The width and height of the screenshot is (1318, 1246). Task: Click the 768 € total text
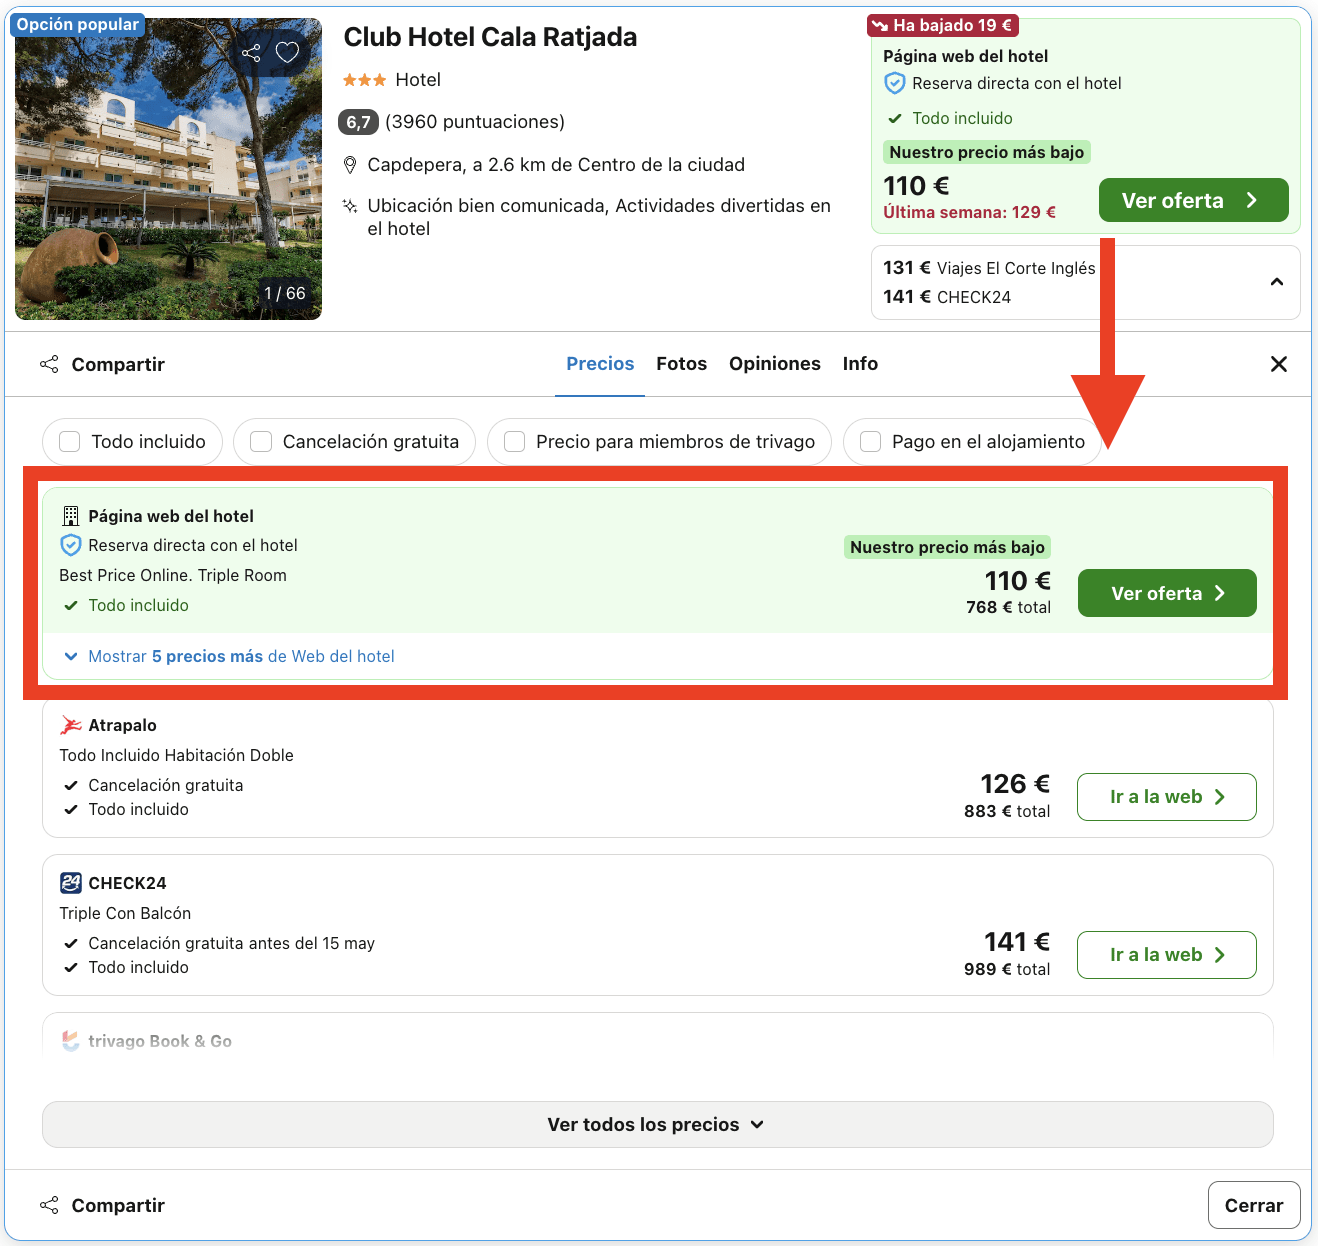pos(1008,607)
